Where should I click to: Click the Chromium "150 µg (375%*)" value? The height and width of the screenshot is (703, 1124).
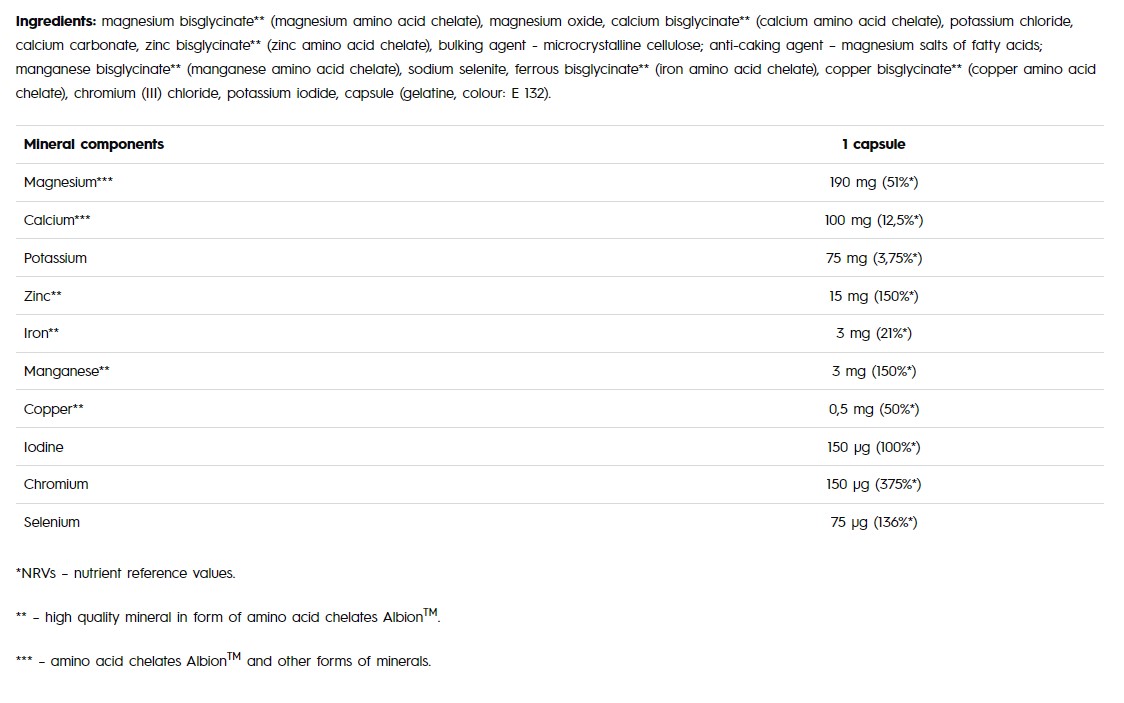point(873,484)
